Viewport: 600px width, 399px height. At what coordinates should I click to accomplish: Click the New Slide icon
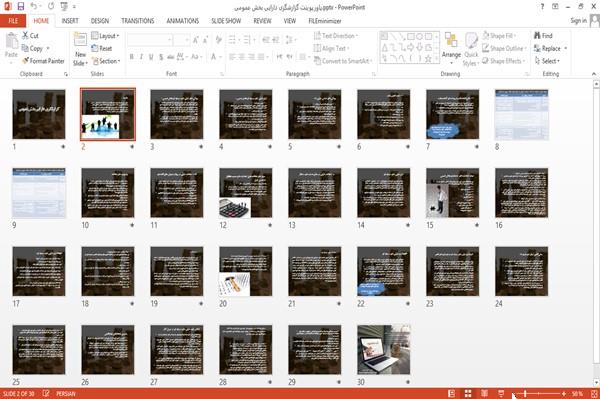click(80, 41)
